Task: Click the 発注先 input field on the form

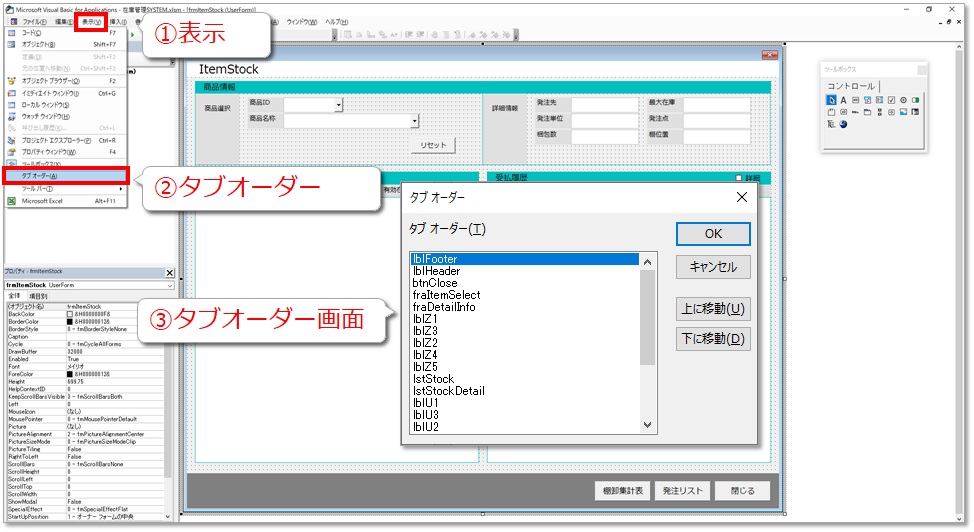Action: coord(604,104)
